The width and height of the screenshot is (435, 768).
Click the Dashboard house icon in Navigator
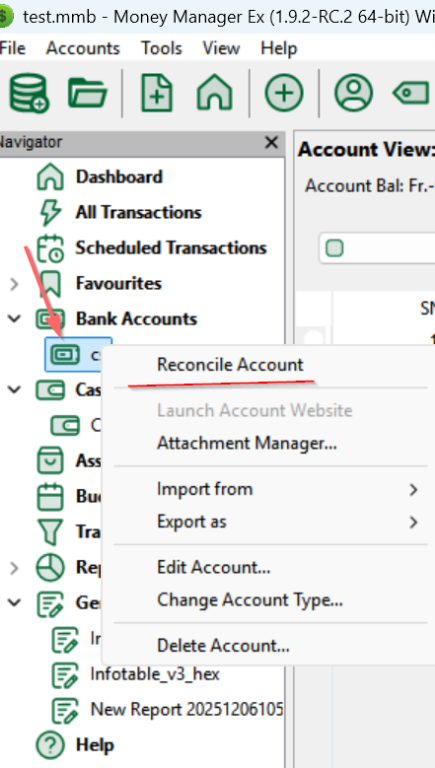(x=50, y=177)
